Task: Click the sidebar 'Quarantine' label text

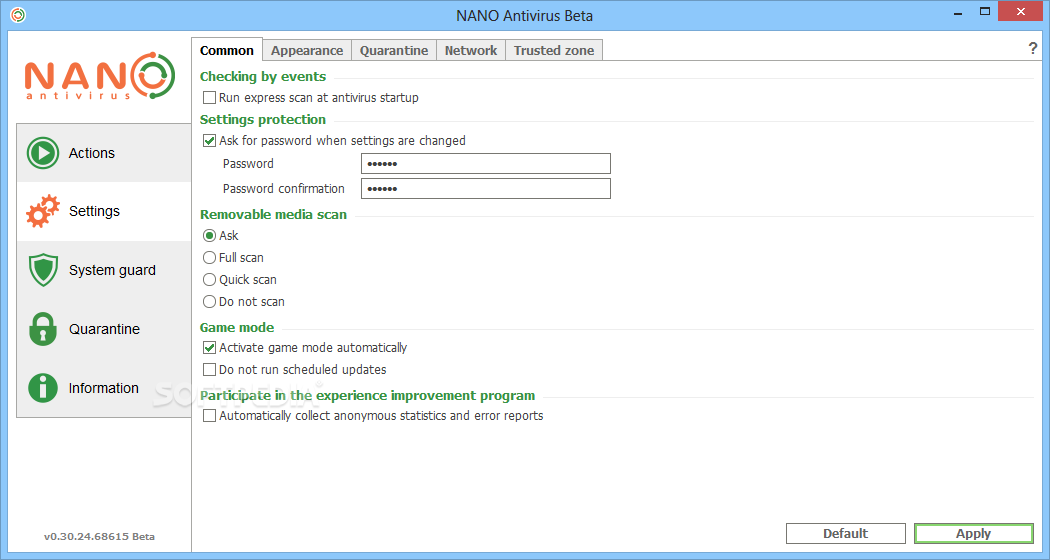Action: point(104,330)
